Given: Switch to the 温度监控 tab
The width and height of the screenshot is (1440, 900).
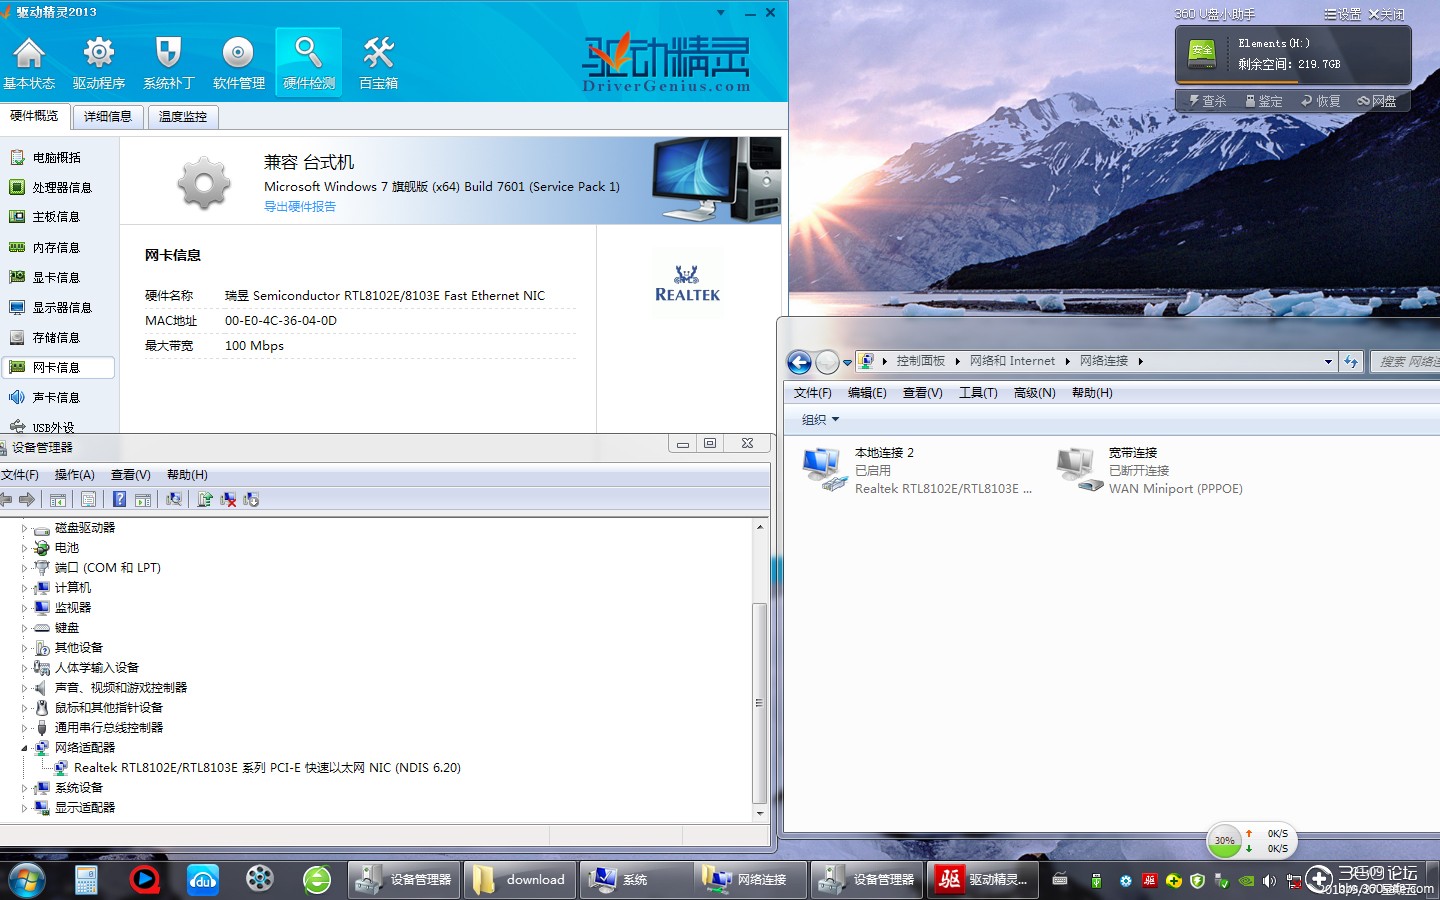Looking at the screenshot, I should (x=183, y=116).
